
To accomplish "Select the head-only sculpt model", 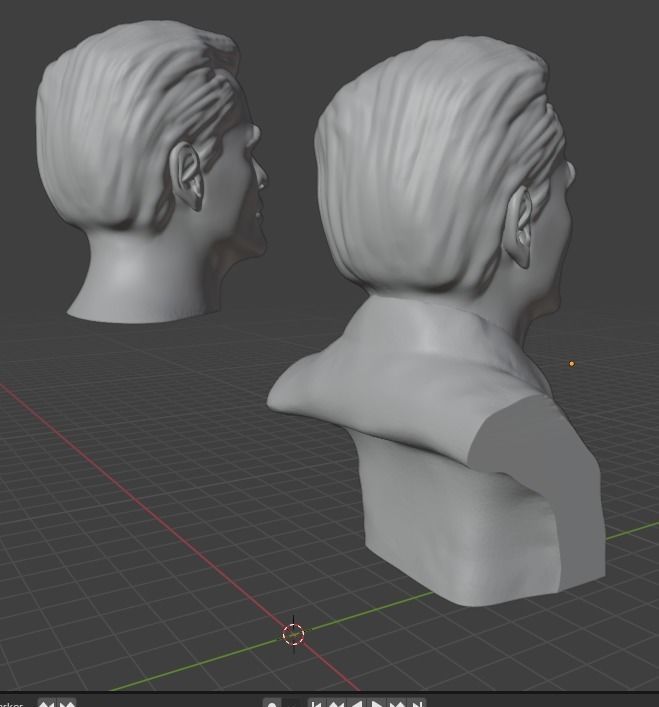I will coord(149,171).
